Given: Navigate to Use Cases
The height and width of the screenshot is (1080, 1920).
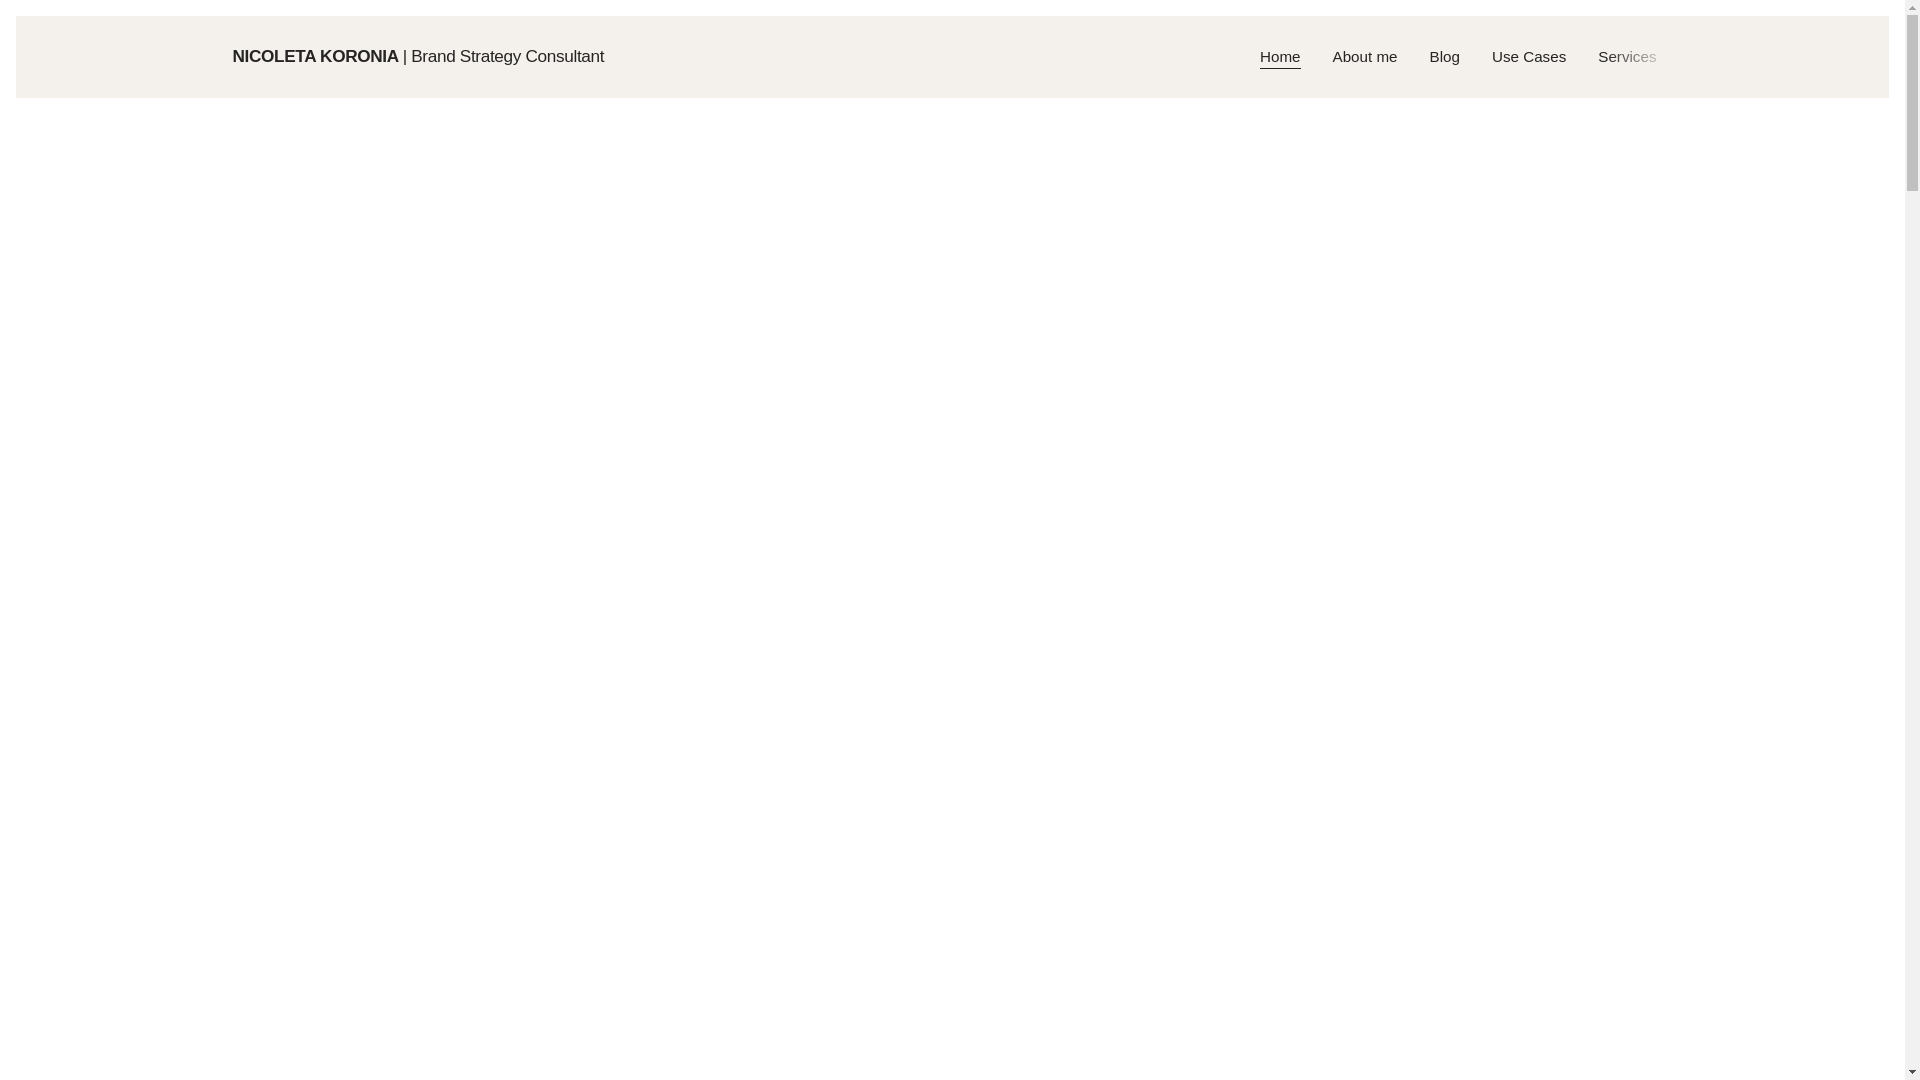Looking at the screenshot, I should (1528, 57).
